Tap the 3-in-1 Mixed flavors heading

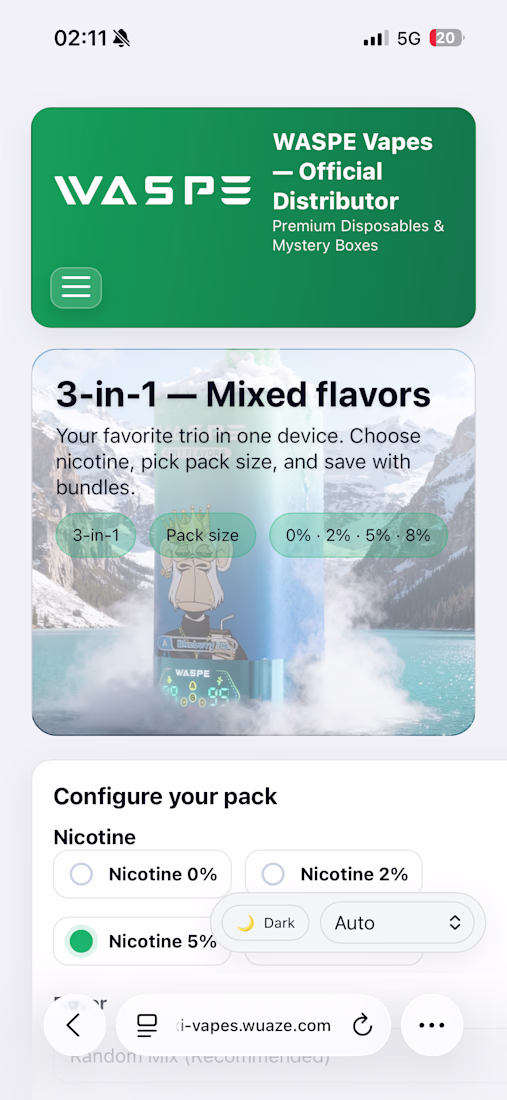243,395
